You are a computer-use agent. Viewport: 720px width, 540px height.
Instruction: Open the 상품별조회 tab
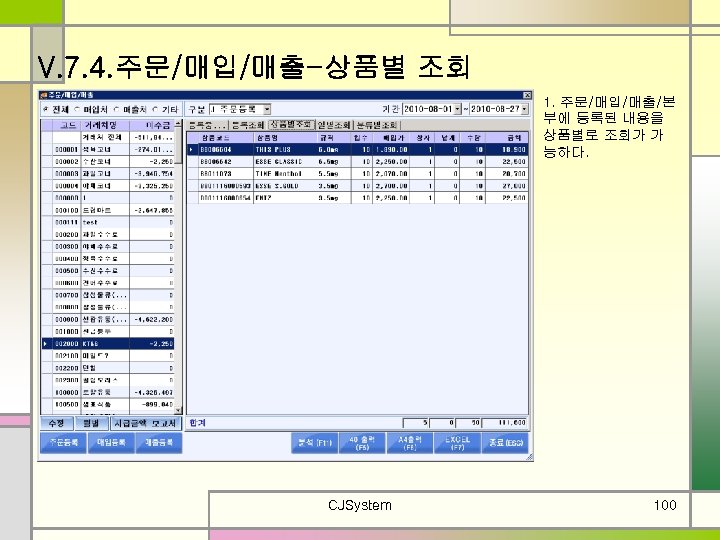coord(291,124)
